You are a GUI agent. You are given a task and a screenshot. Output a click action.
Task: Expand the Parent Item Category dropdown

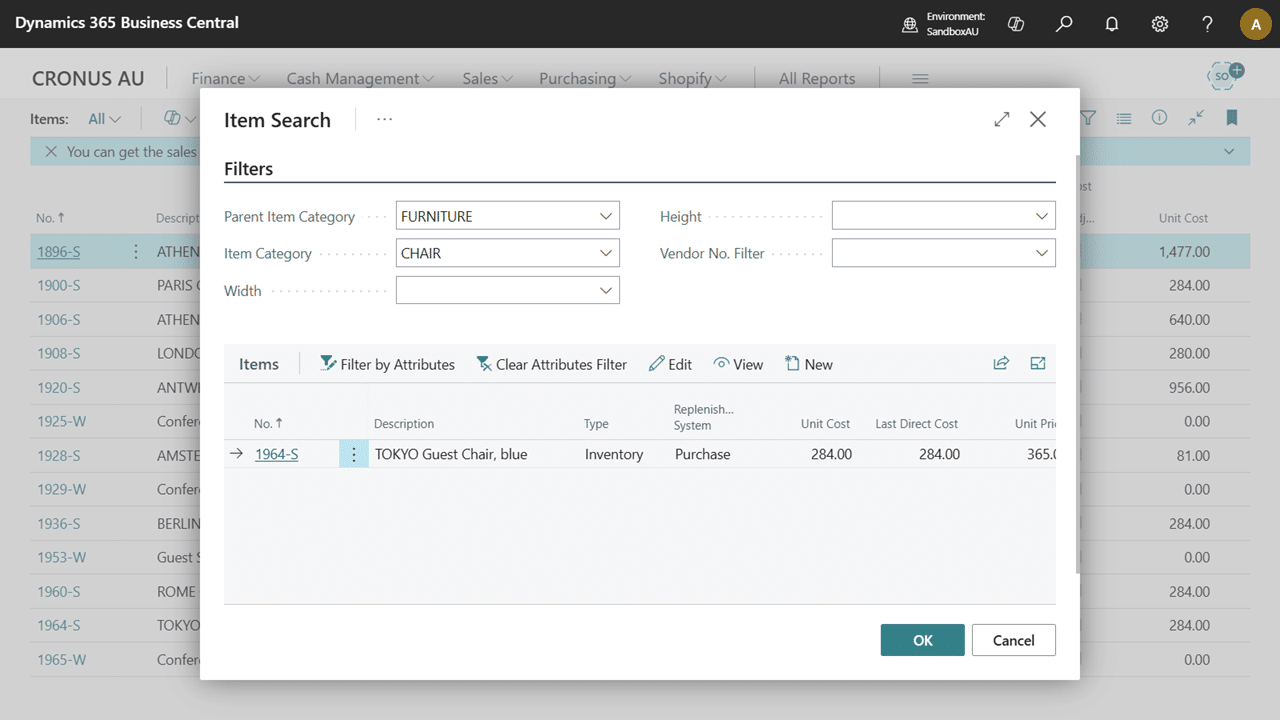606,216
